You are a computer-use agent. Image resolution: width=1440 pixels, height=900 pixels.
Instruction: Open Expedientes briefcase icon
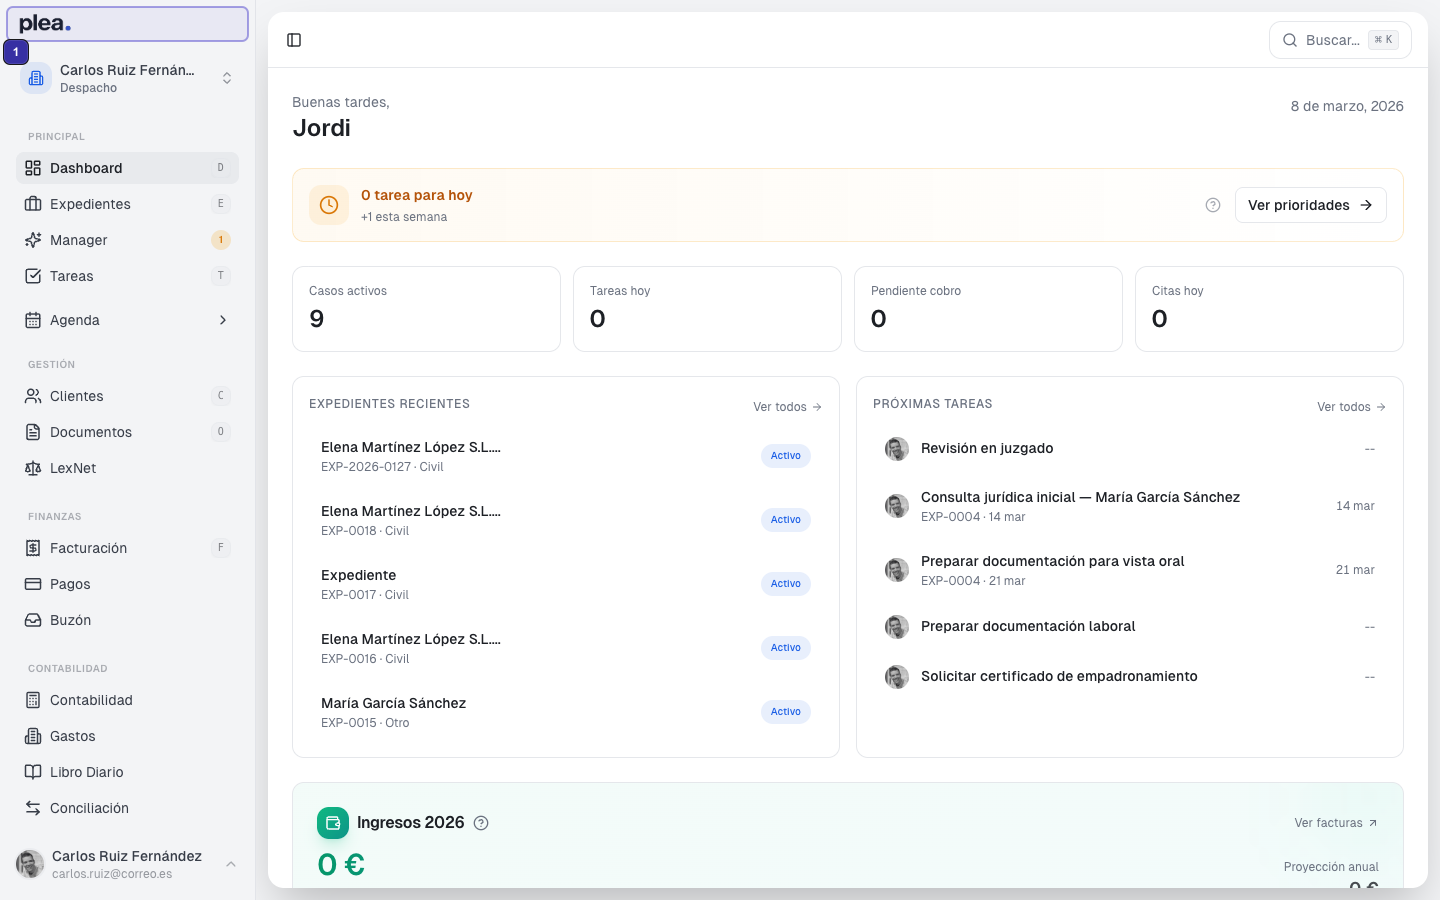point(33,204)
